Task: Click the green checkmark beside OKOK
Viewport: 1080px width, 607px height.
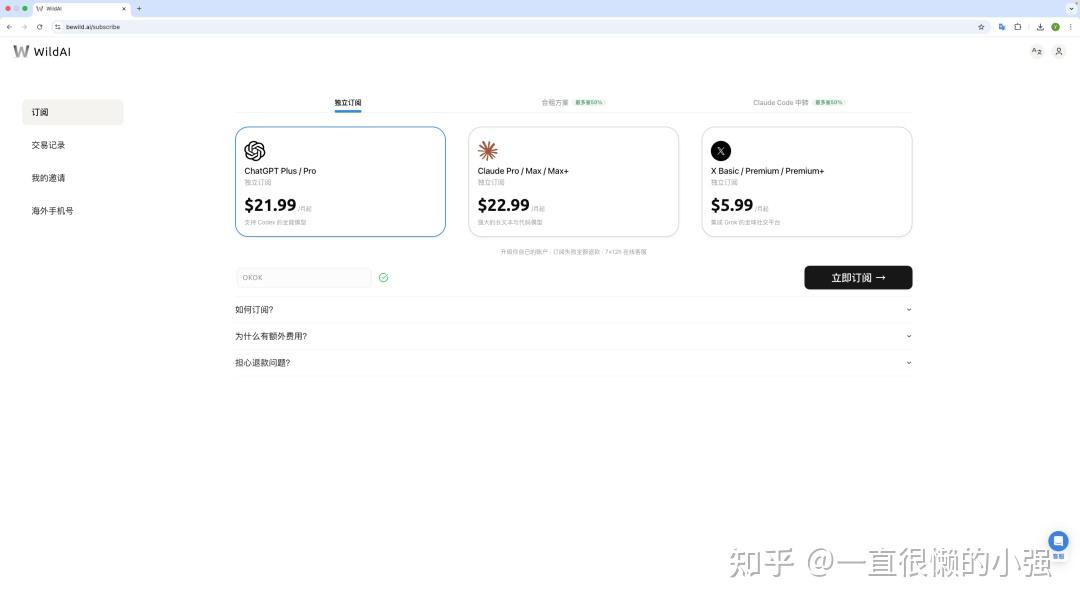Action: (384, 278)
